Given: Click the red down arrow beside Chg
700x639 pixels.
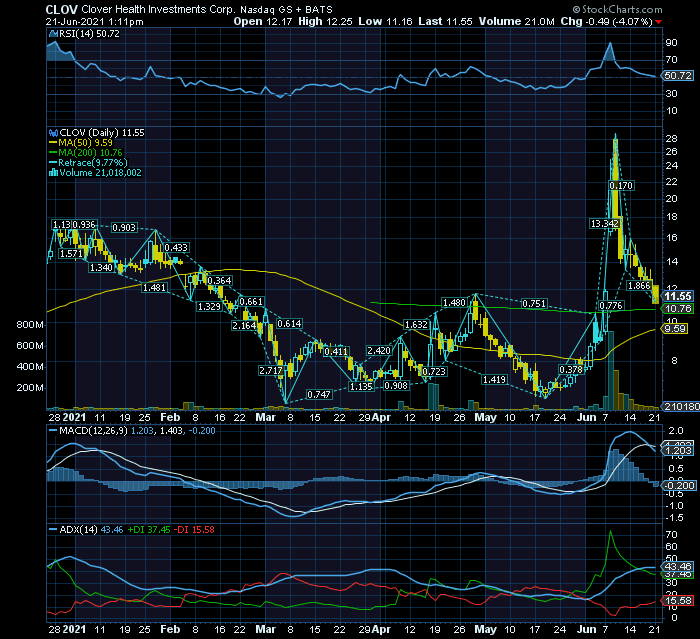Looking at the screenshot, I should click(x=658, y=22).
